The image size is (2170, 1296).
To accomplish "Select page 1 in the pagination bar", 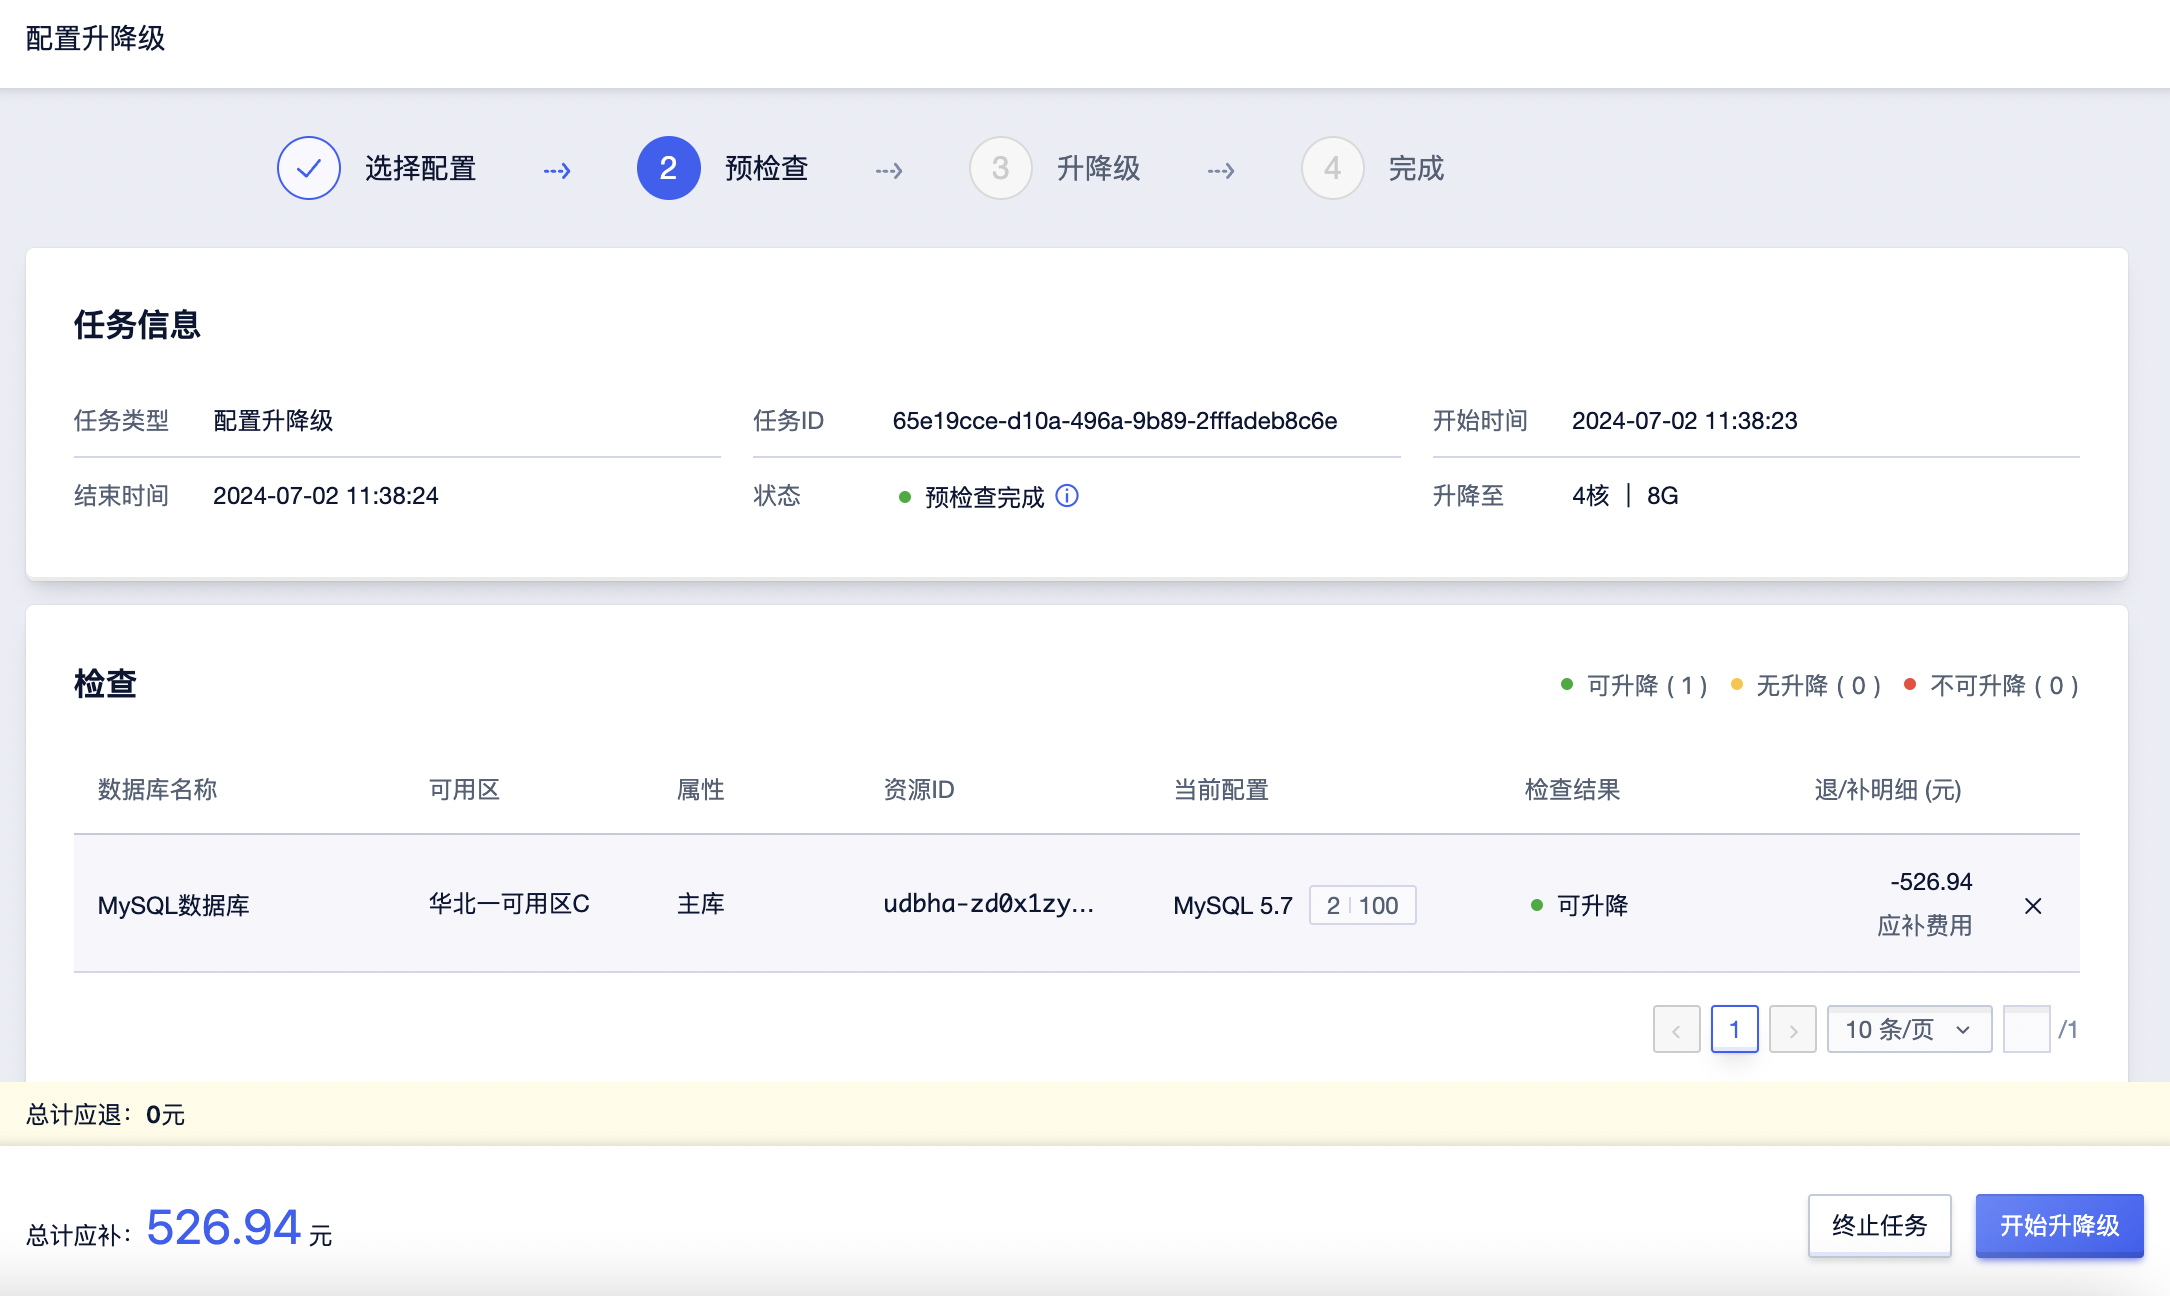I will [1734, 1028].
